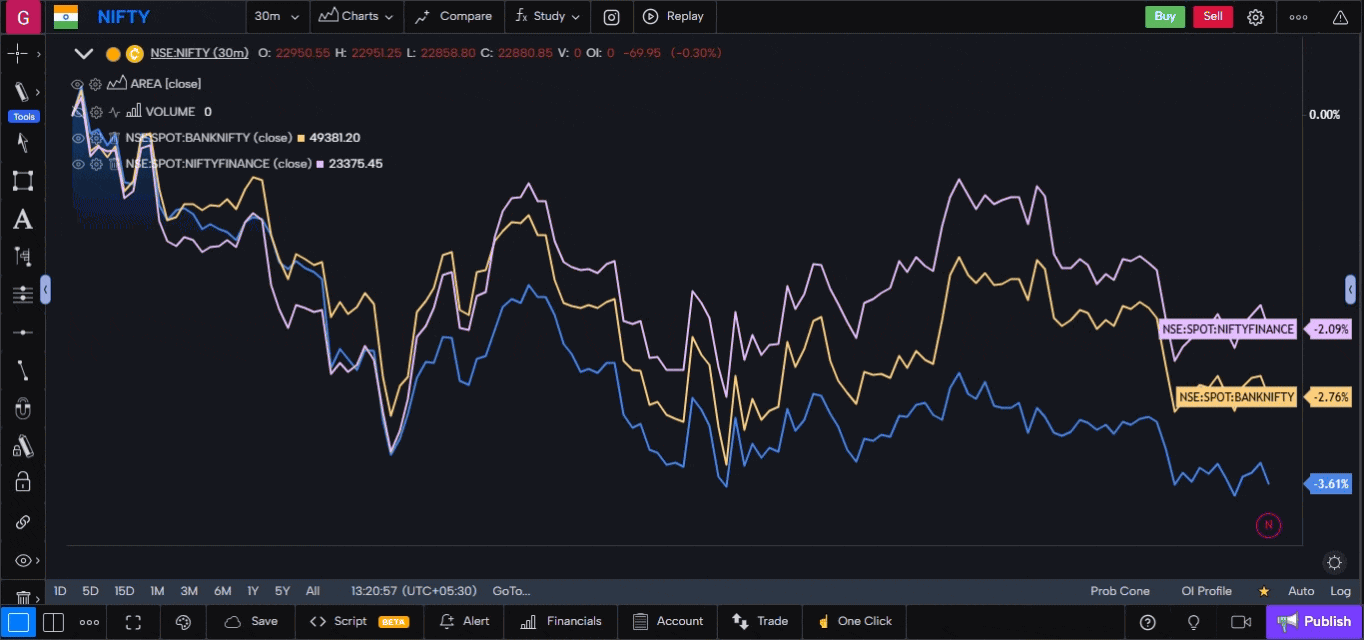The width and height of the screenshot is (1364, 640).
Task: Select the magnet snap tool
Action: tap(22, 408)
